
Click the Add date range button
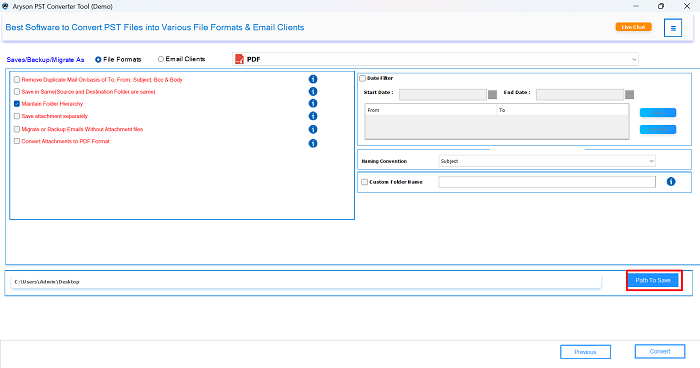coord(658,113)
